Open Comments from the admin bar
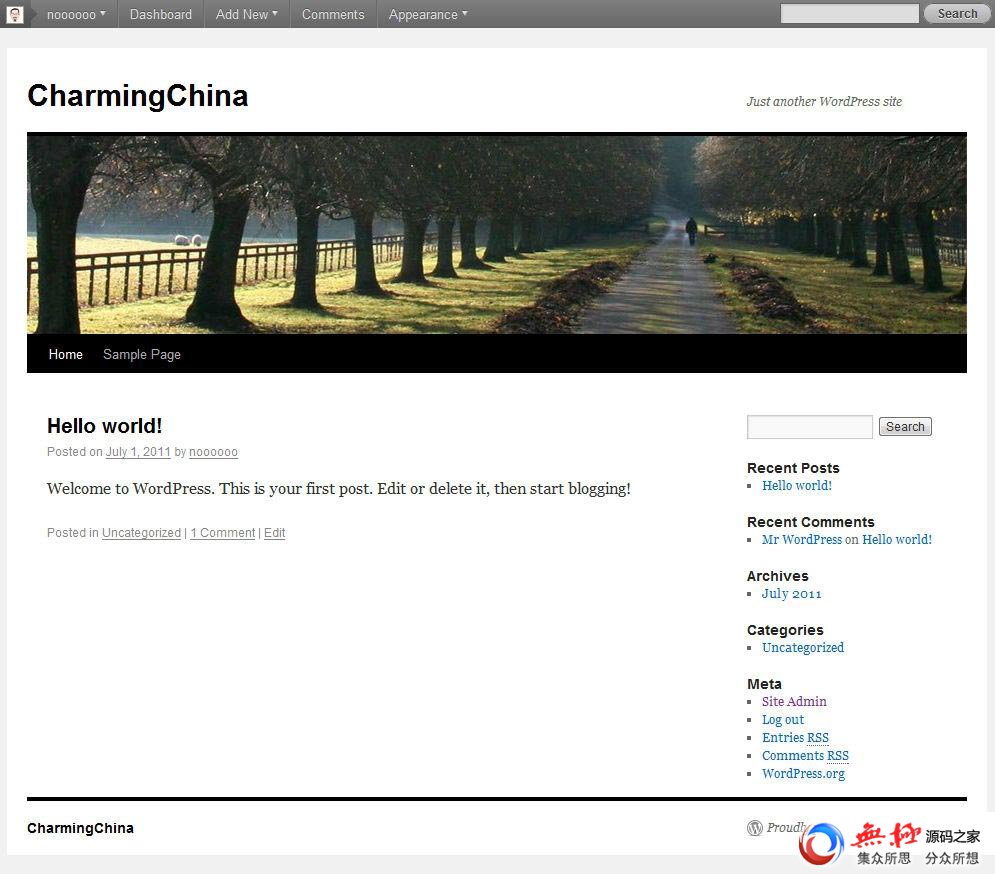This screenshot has height=874, width=995. pos(333,14)
